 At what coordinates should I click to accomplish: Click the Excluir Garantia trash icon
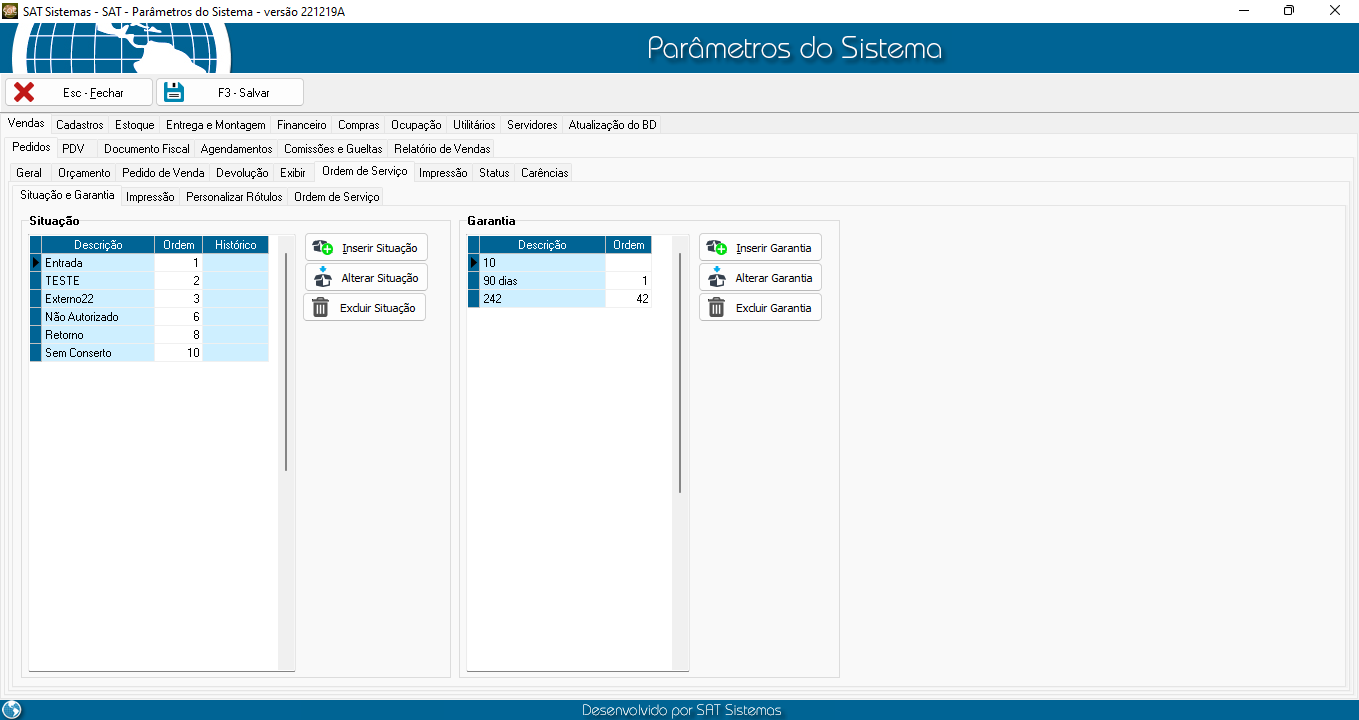(717, 307)
